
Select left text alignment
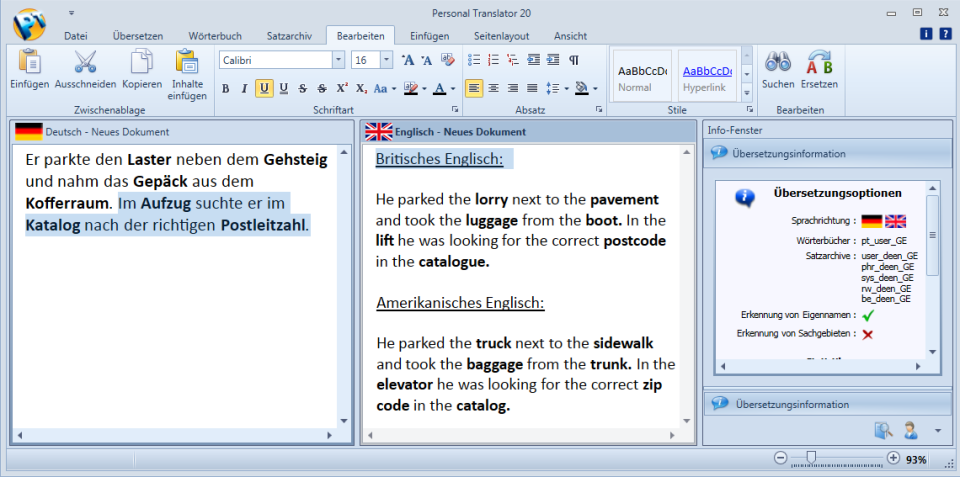[x=473, y=89]
